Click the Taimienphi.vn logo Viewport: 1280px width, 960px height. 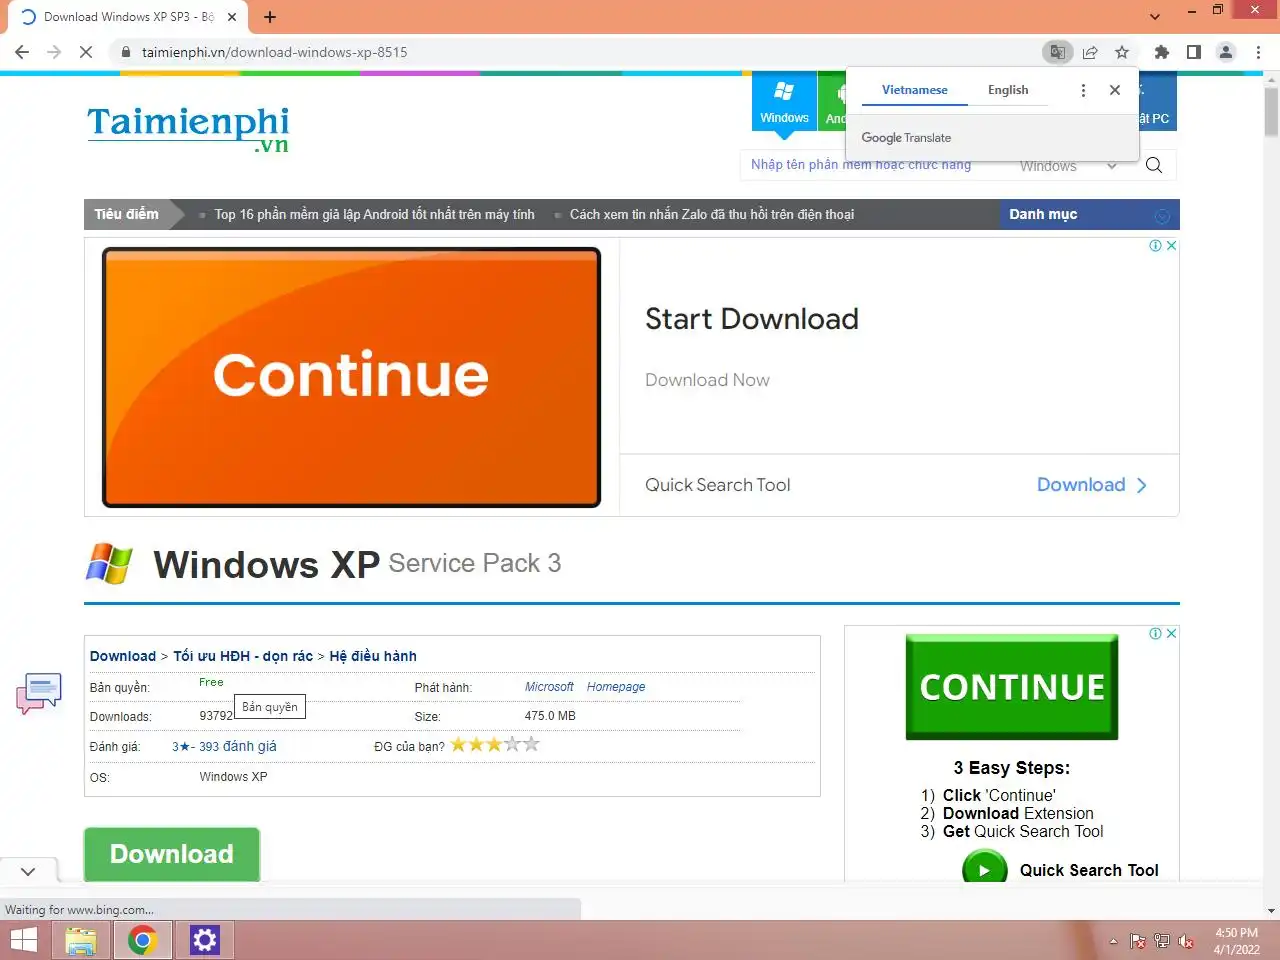(188, 129)
